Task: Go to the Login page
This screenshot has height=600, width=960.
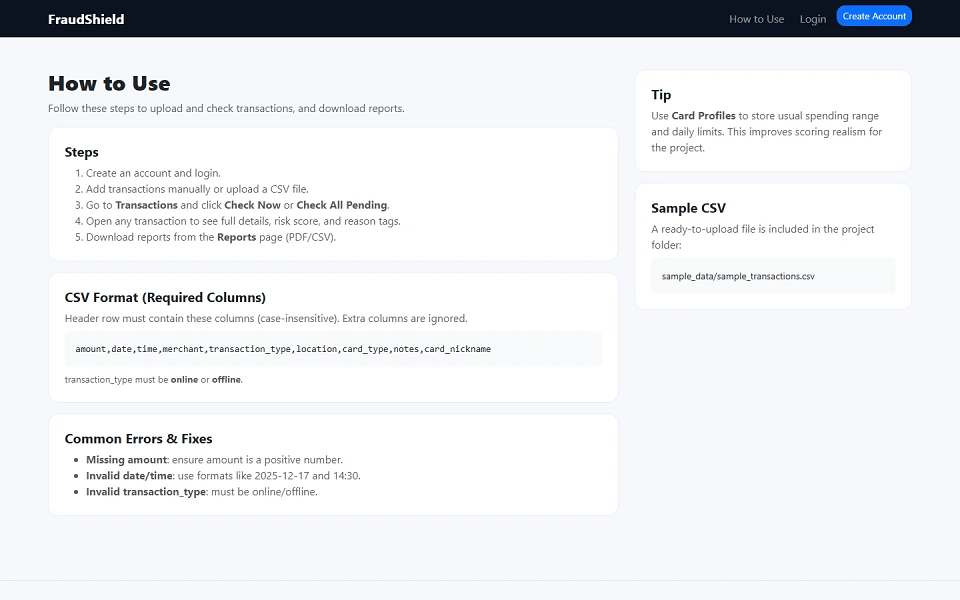Action: coord(812,19)
